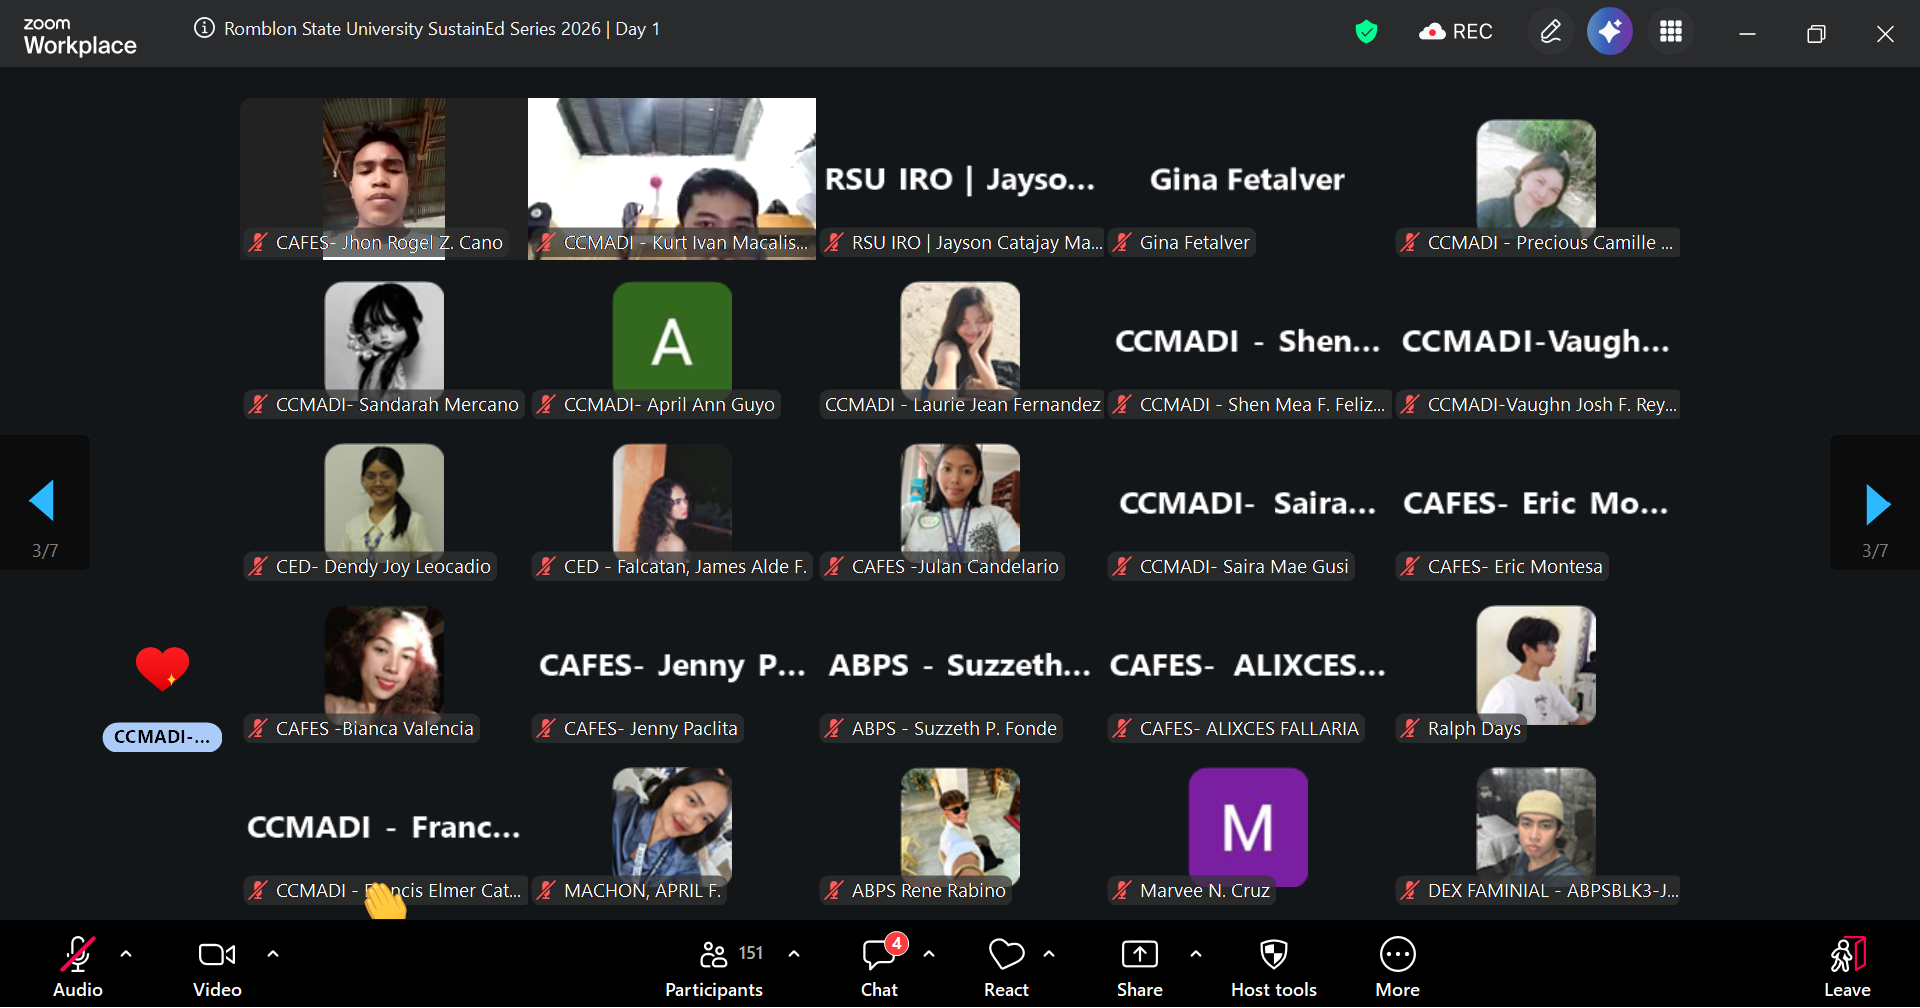Unmute the microphone with Audio button
The height and width of the screenshot is (1008, 1920).
click(78, 967)
